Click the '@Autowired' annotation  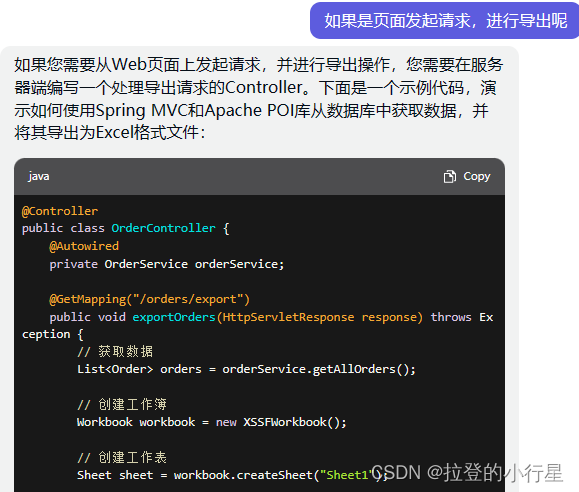[84, 246]
